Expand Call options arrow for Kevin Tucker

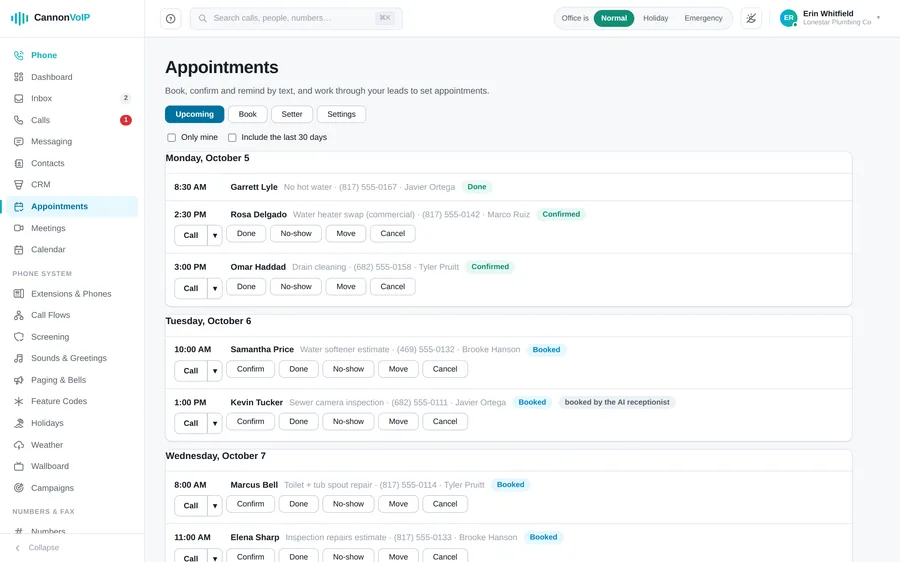215,423
